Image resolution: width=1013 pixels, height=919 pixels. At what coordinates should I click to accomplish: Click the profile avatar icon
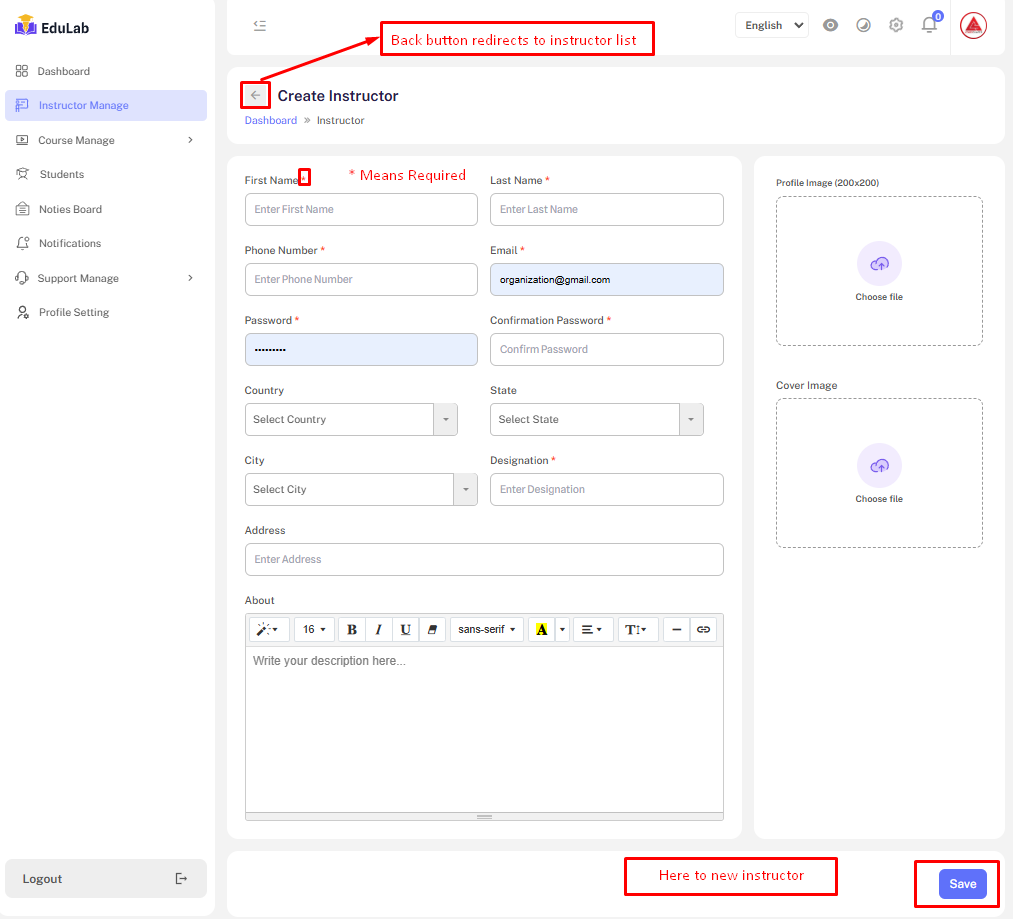click(x=973, y=26)
